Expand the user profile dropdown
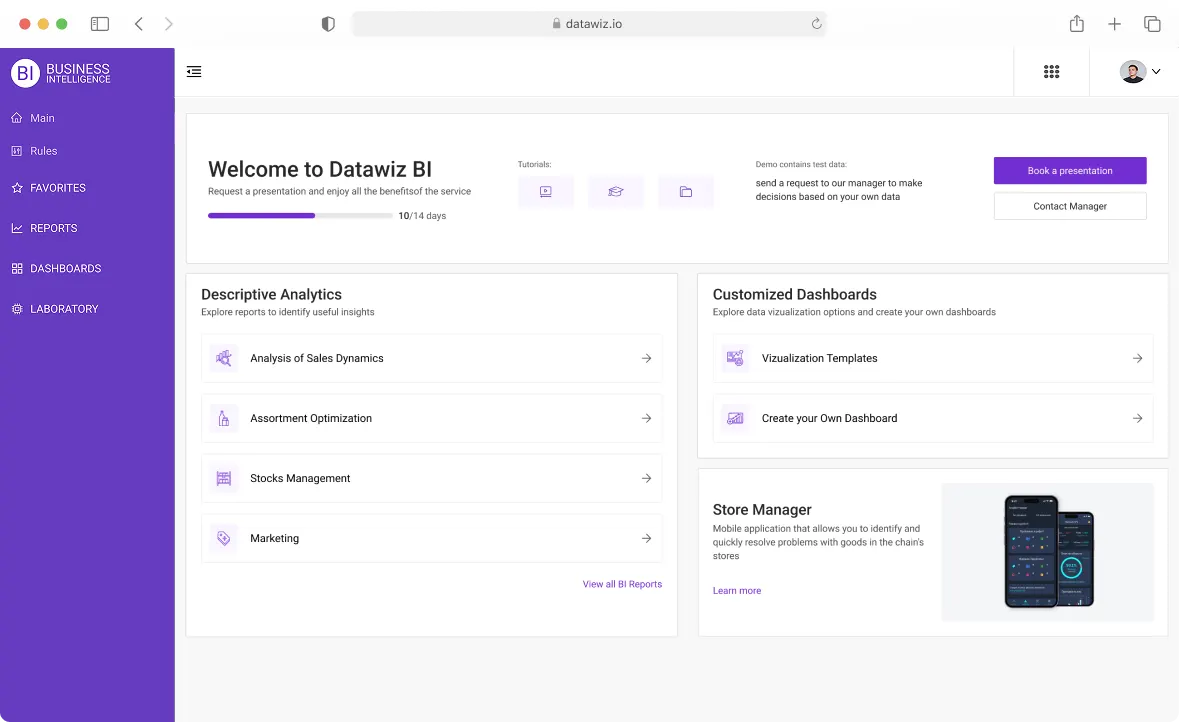Viewport: 1182px width, 722px height. pos(1140,72)
